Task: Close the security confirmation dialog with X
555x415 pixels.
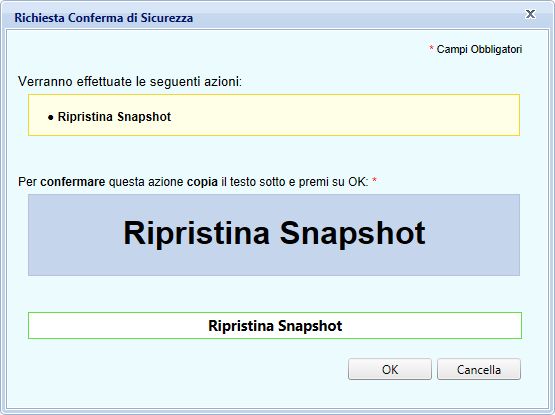Action: pyautogui.click(x=530, y=14)
